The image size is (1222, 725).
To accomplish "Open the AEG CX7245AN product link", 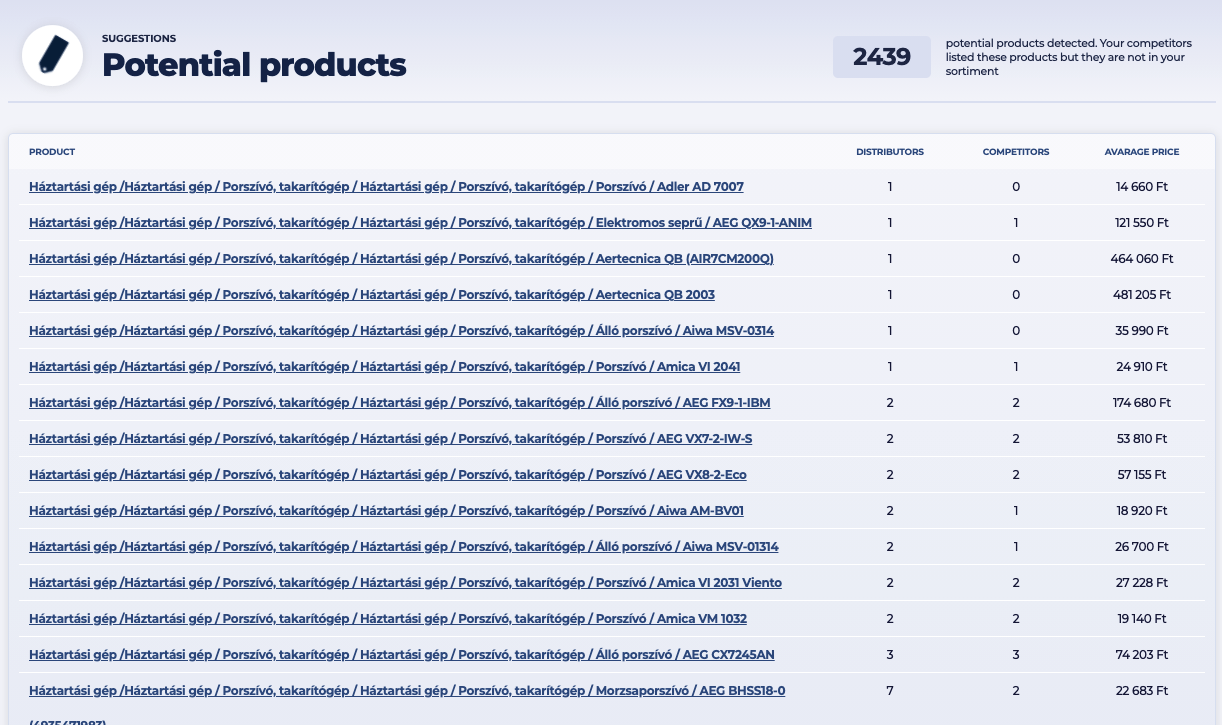I will pos(402,655).
